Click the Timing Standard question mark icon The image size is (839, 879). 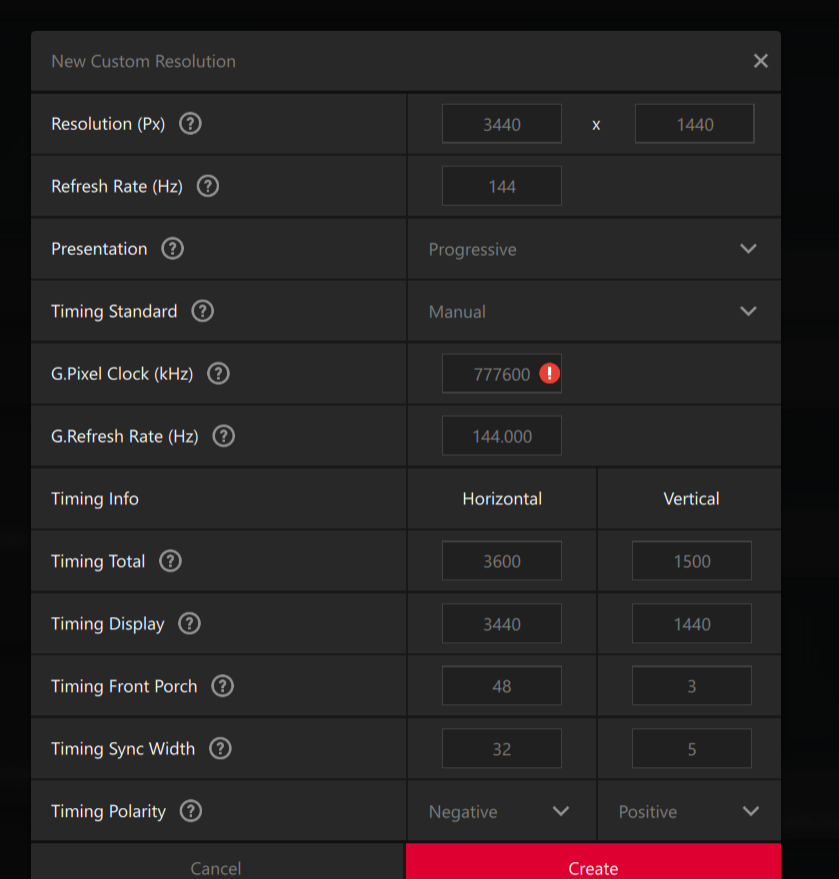point(203,311)
